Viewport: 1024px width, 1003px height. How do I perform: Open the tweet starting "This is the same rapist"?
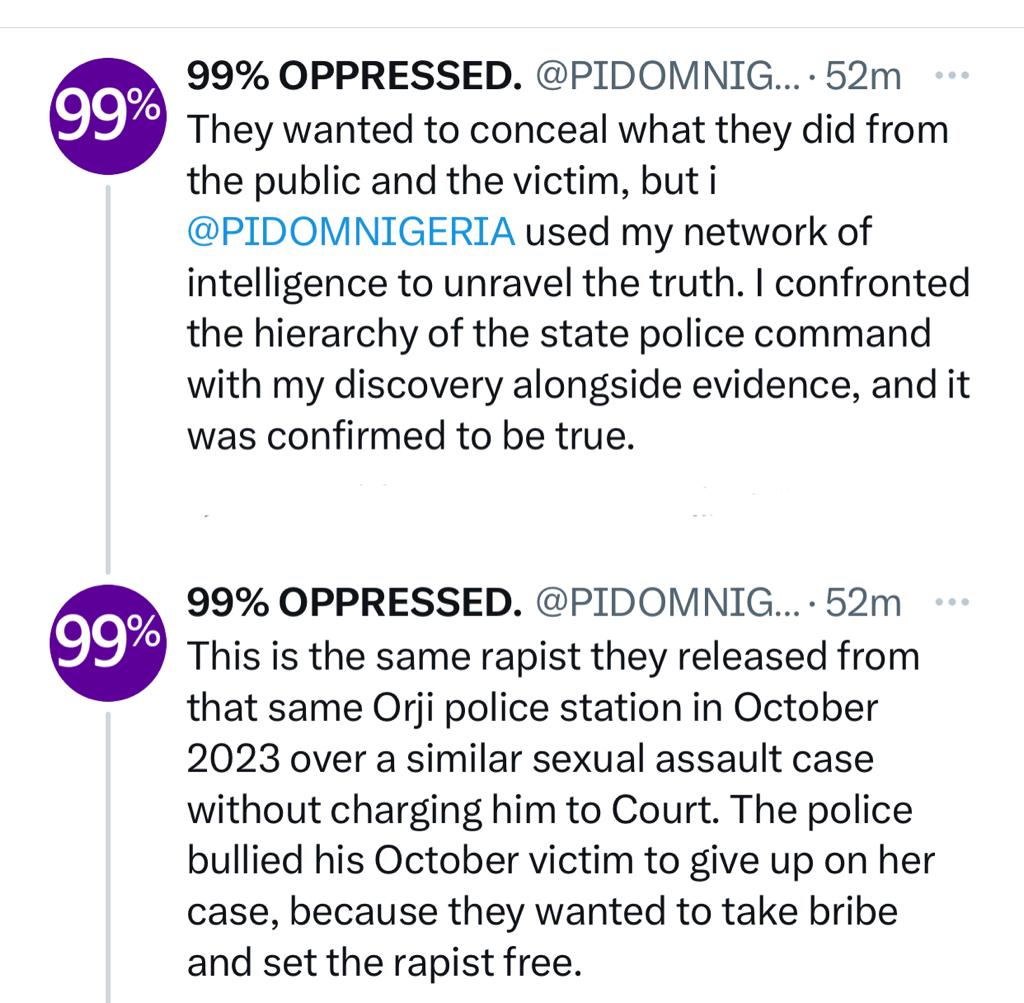(553, 657)
